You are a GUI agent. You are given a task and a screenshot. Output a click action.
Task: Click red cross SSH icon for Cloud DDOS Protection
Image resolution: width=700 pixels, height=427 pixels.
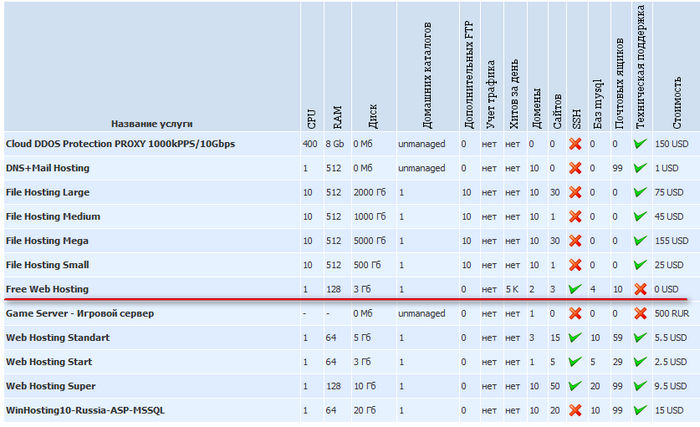(x=575, y=144)
